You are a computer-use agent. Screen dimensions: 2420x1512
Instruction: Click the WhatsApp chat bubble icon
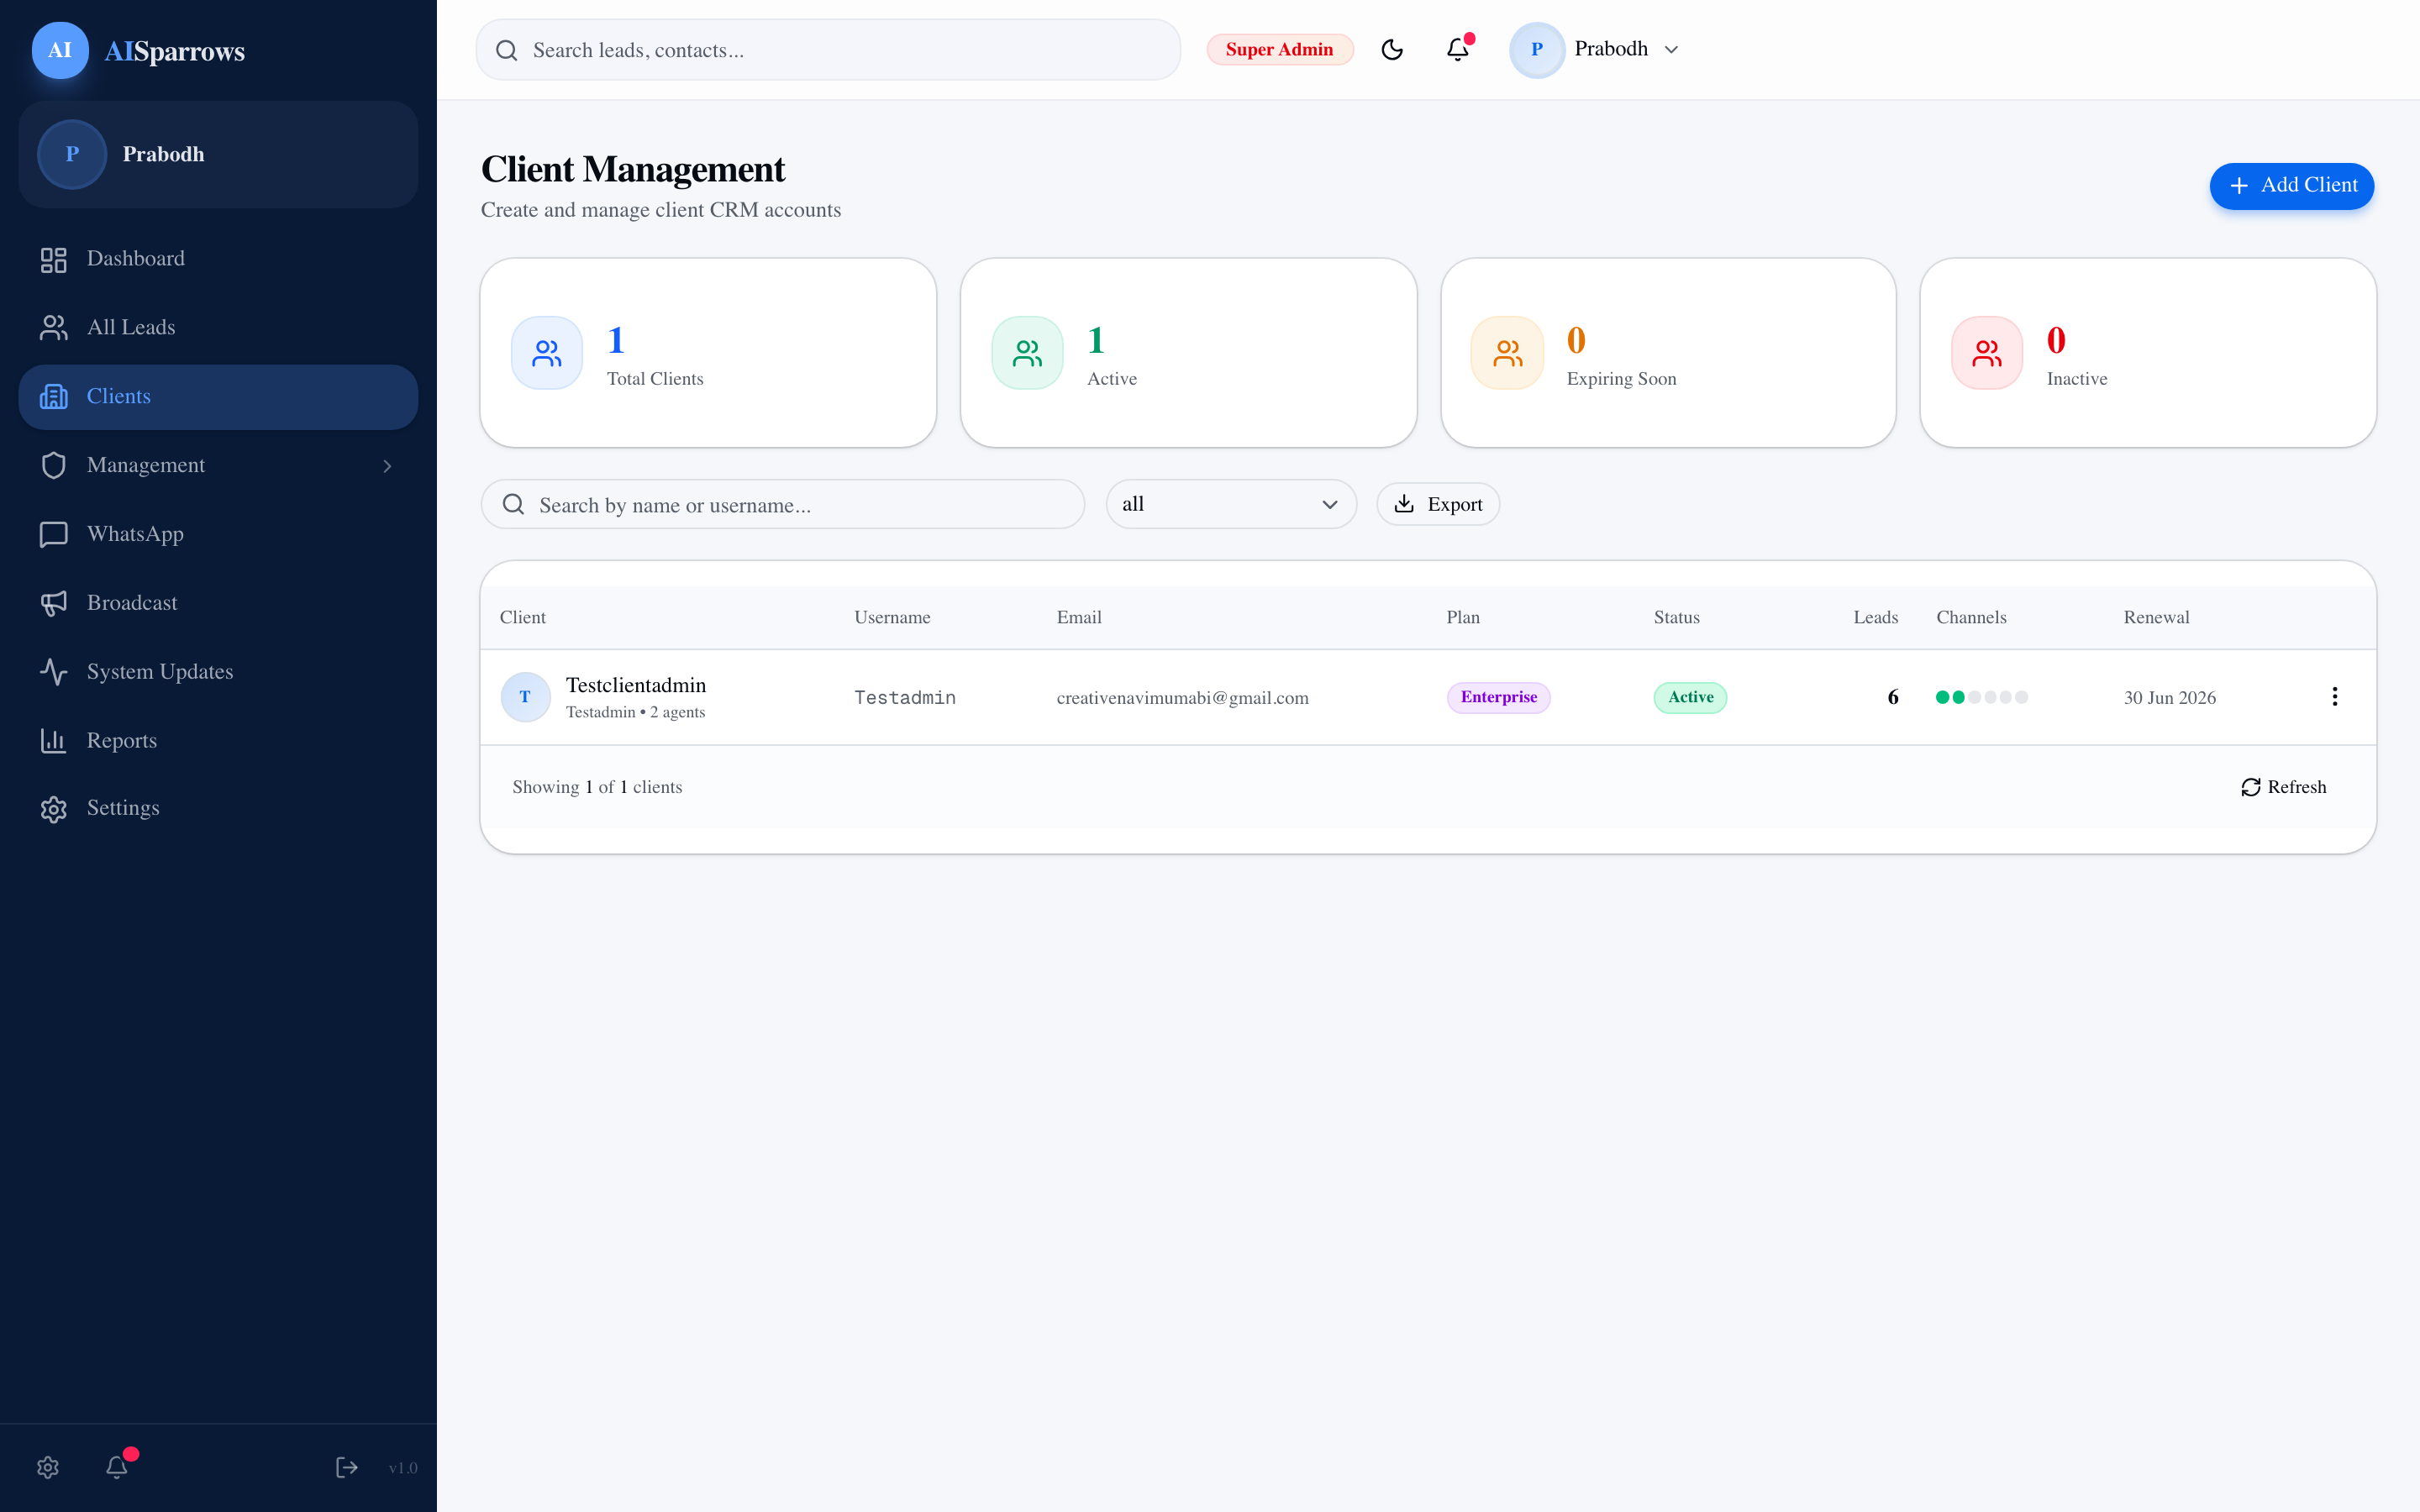pos(53,534)
